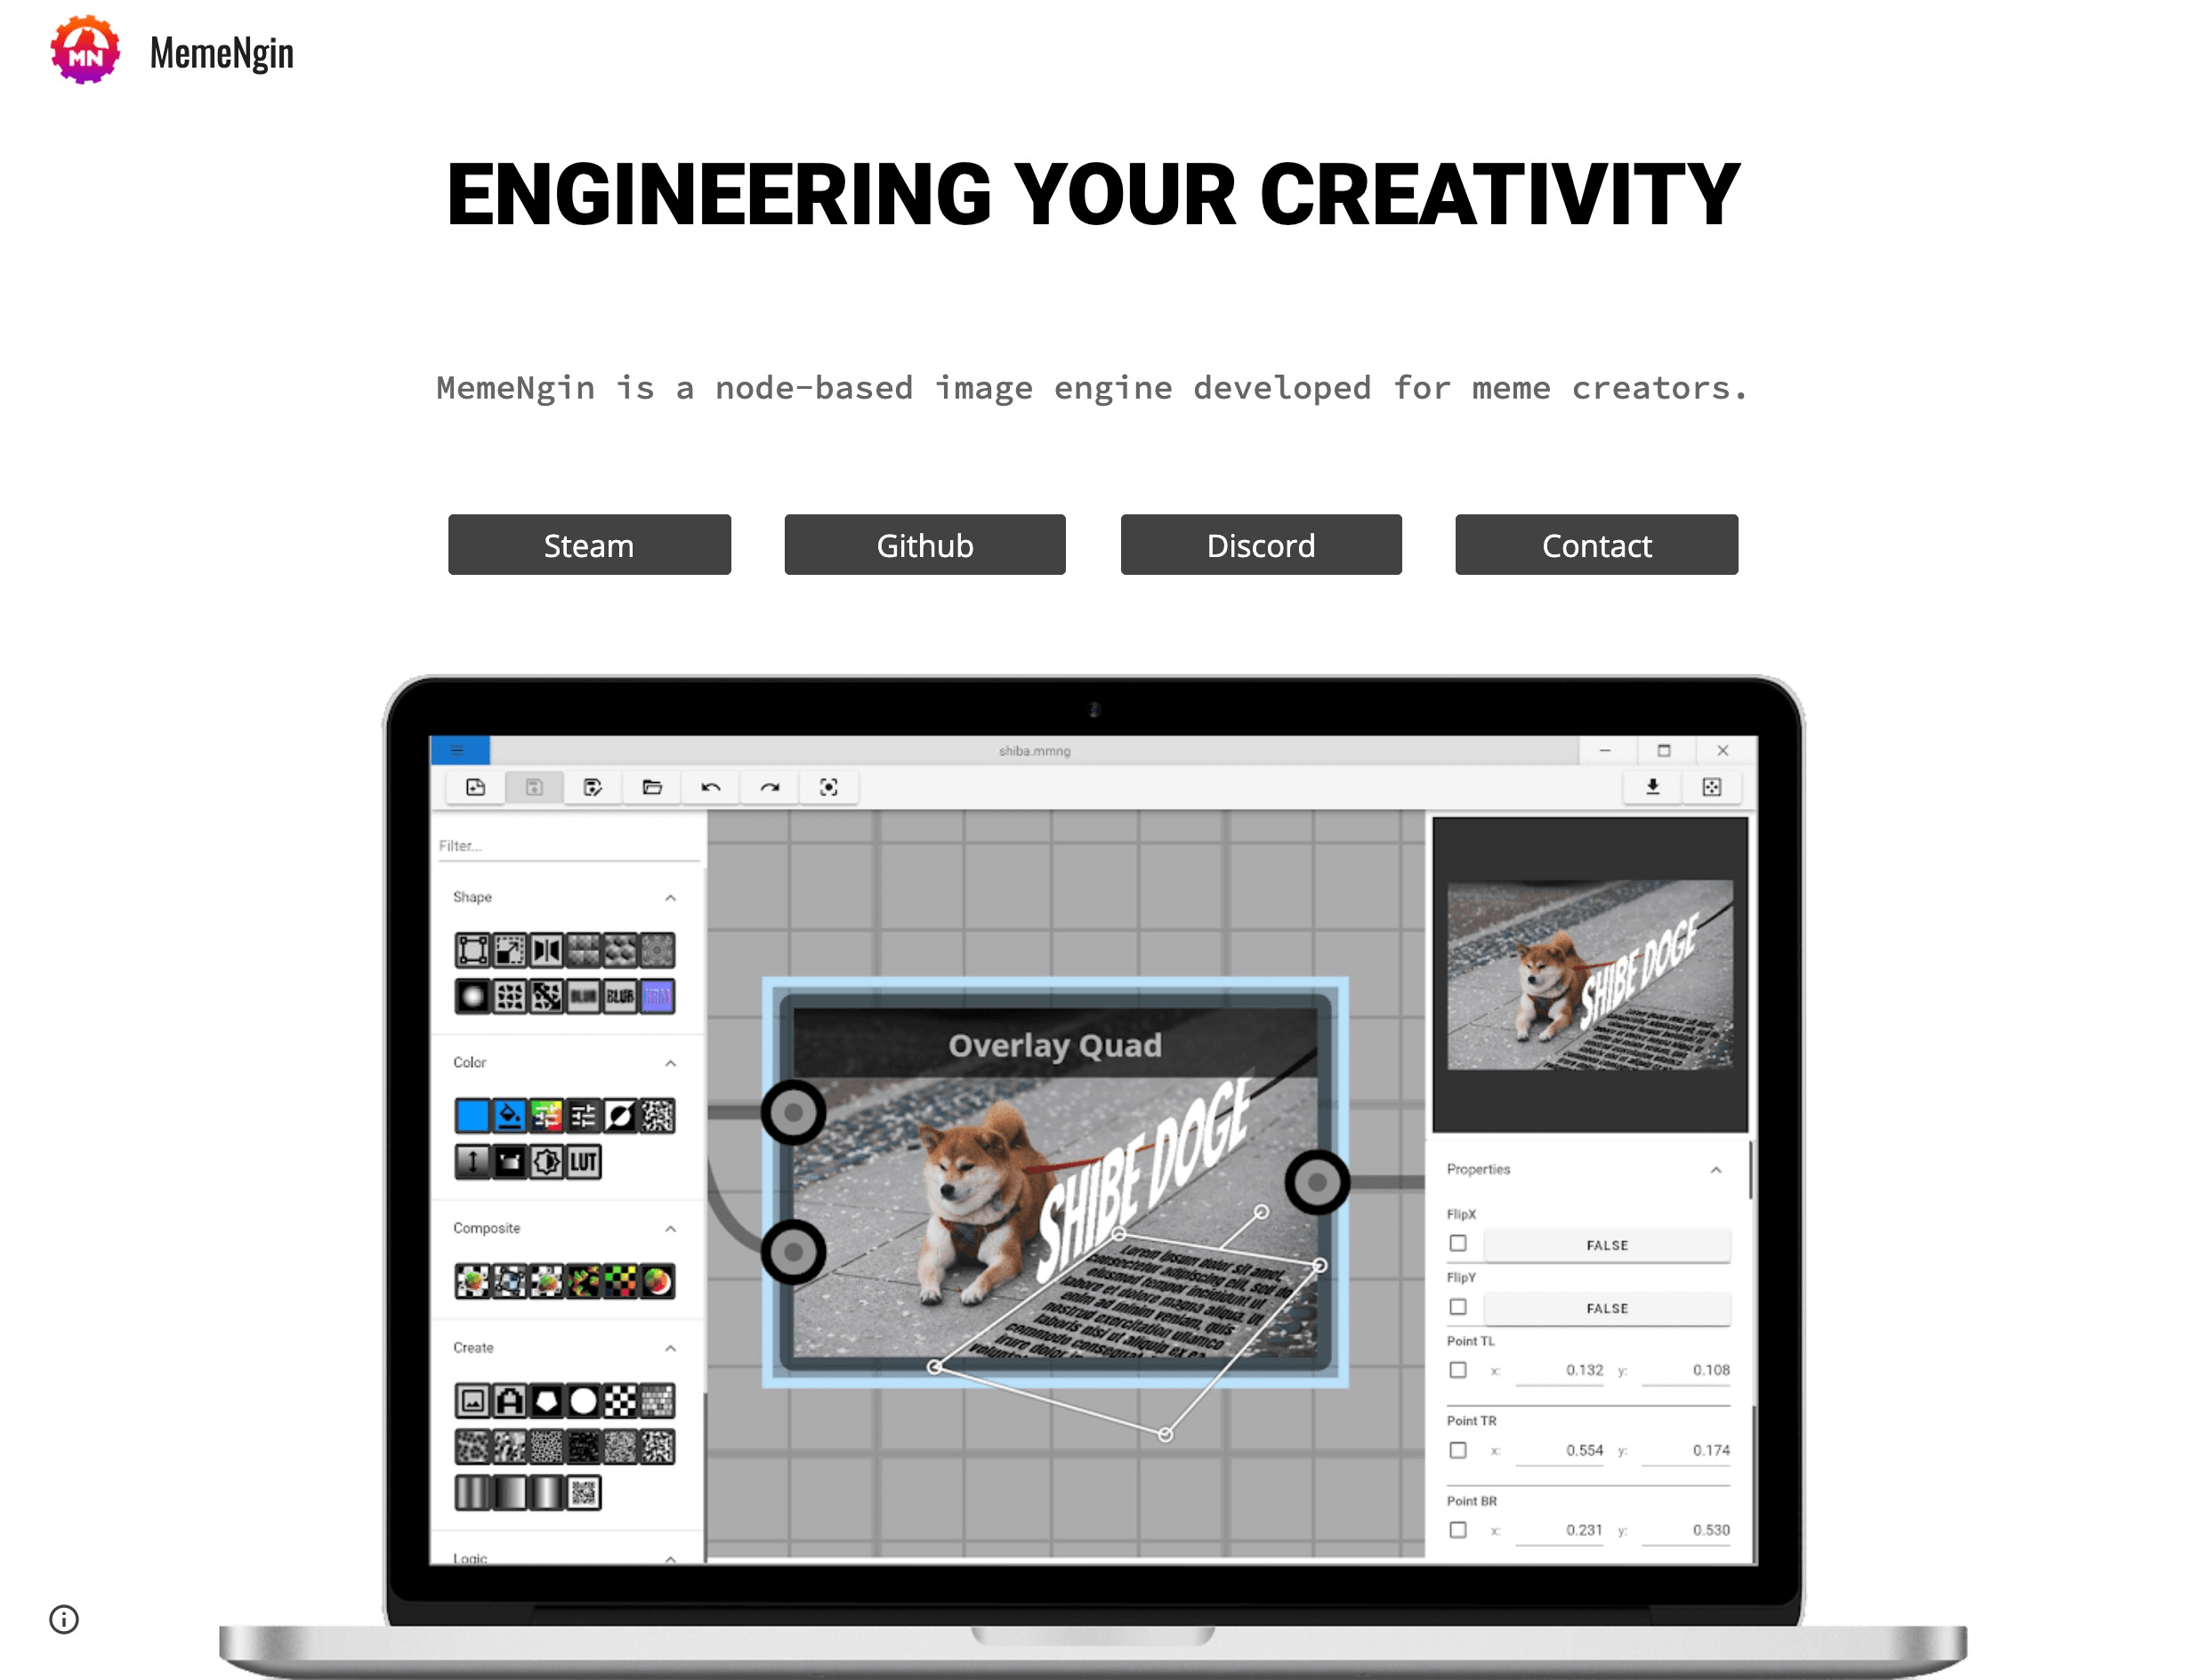Click the undo arrow icon in toolbar
Viewport: 2187px width, 1680px height.
[713, 787]
